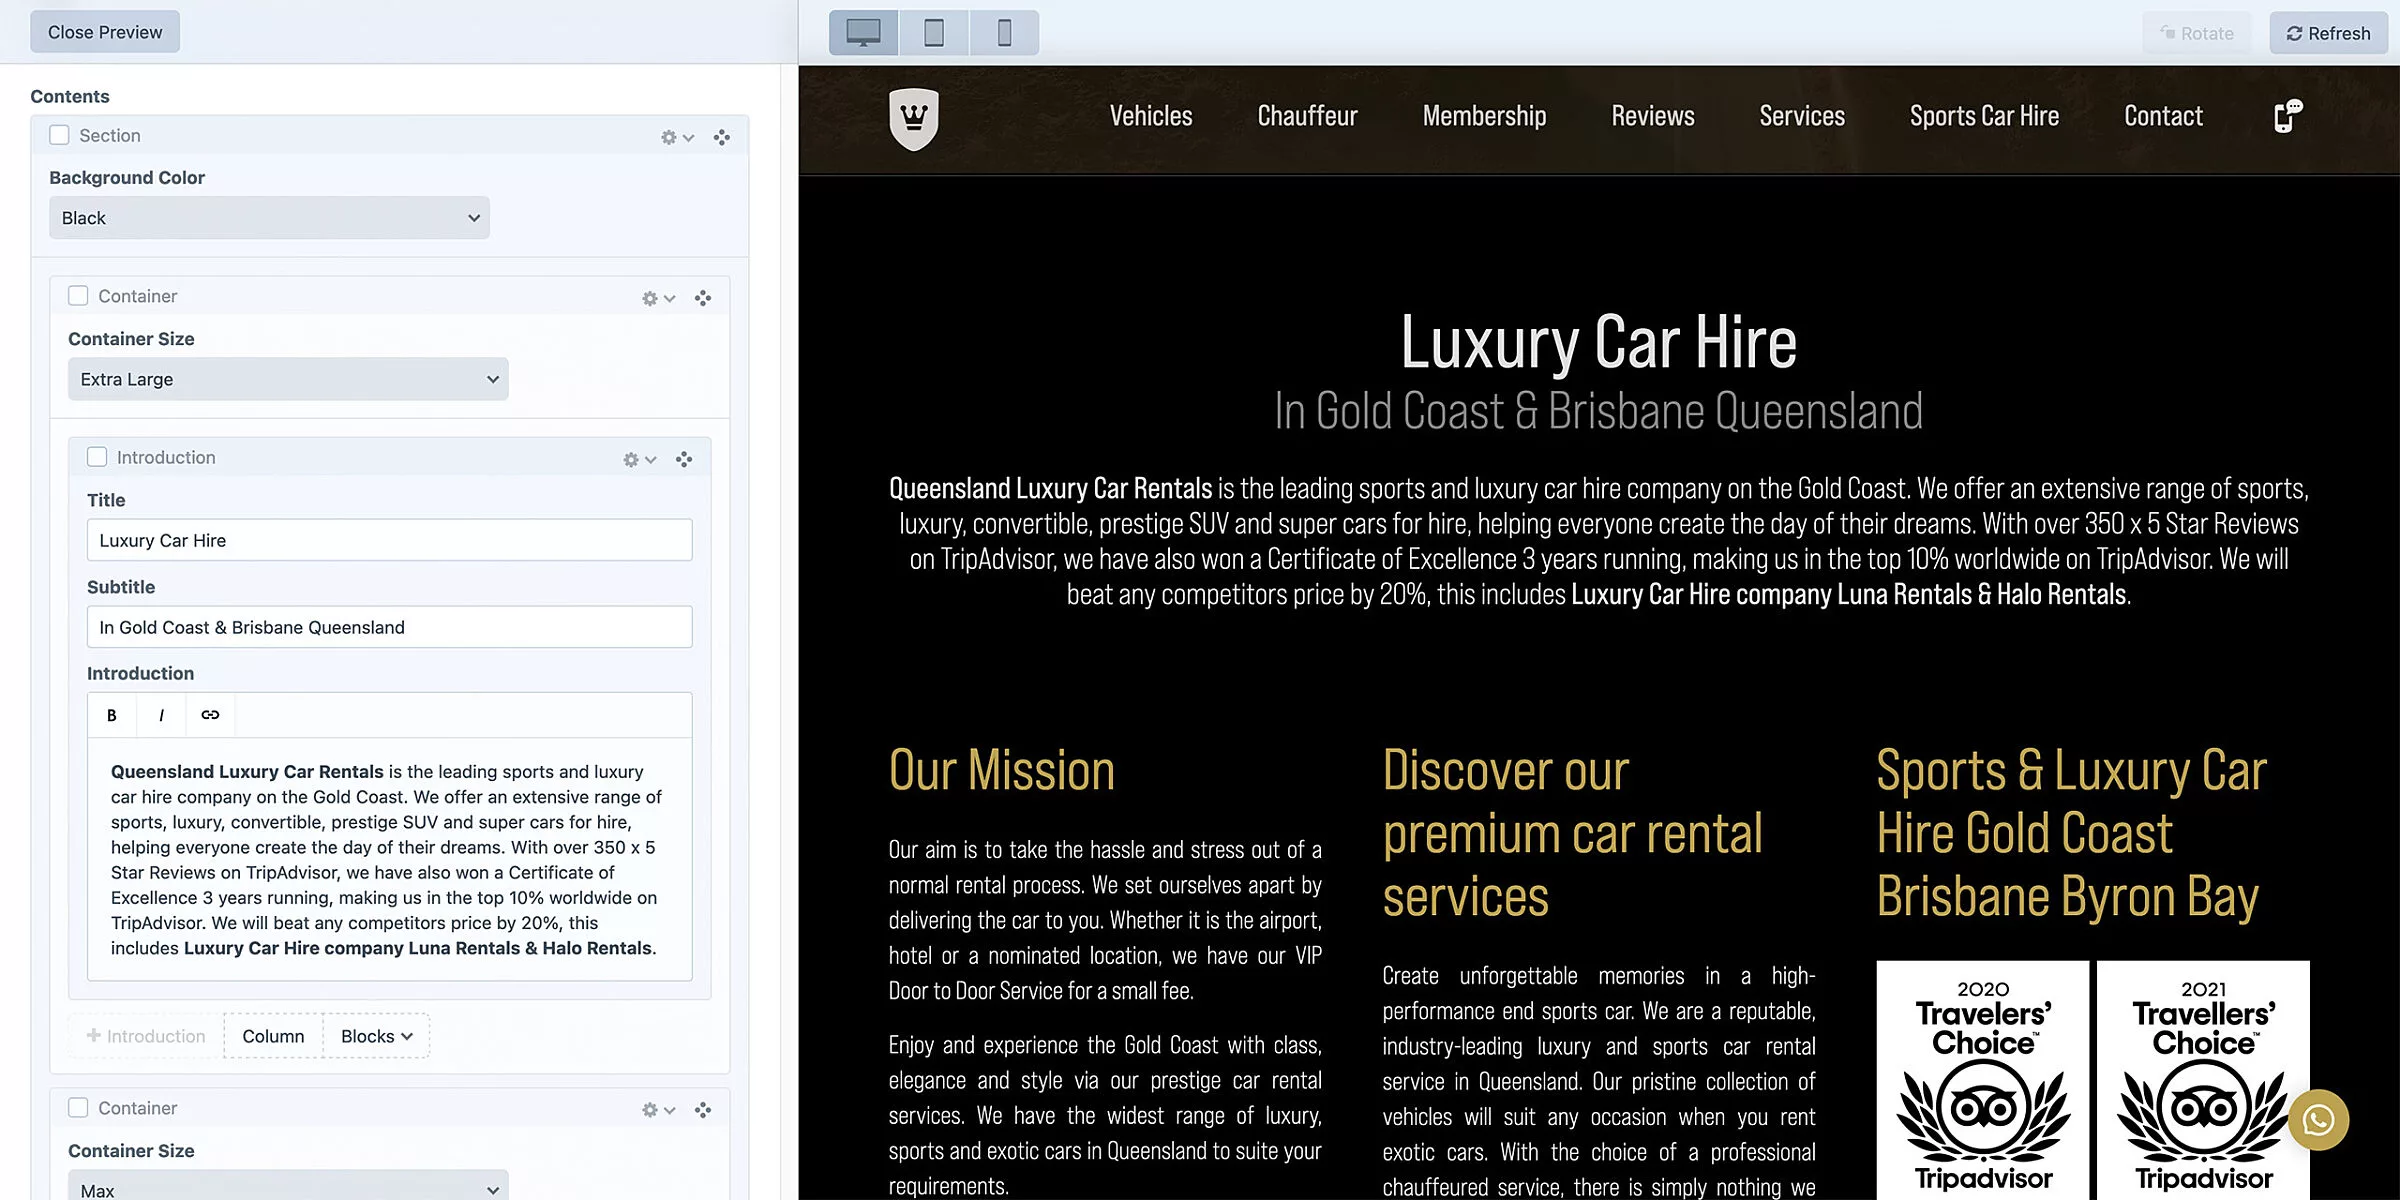Click the Close Preview button
The width and height of the screenshot is (2400, 1200).
tap(105, 32)
